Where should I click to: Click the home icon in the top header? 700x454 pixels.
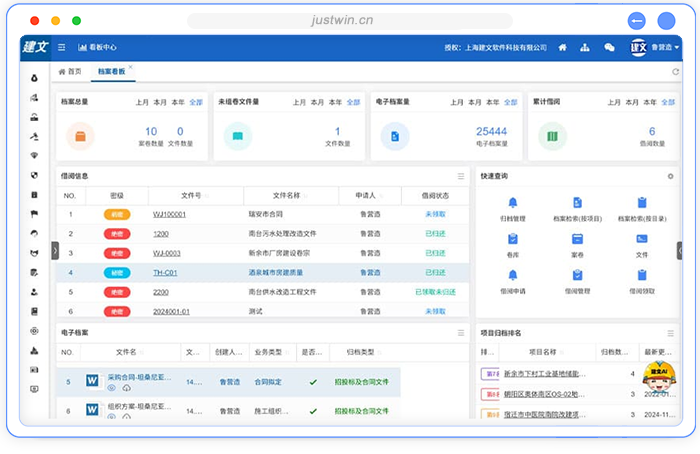(x=563, y=47)
